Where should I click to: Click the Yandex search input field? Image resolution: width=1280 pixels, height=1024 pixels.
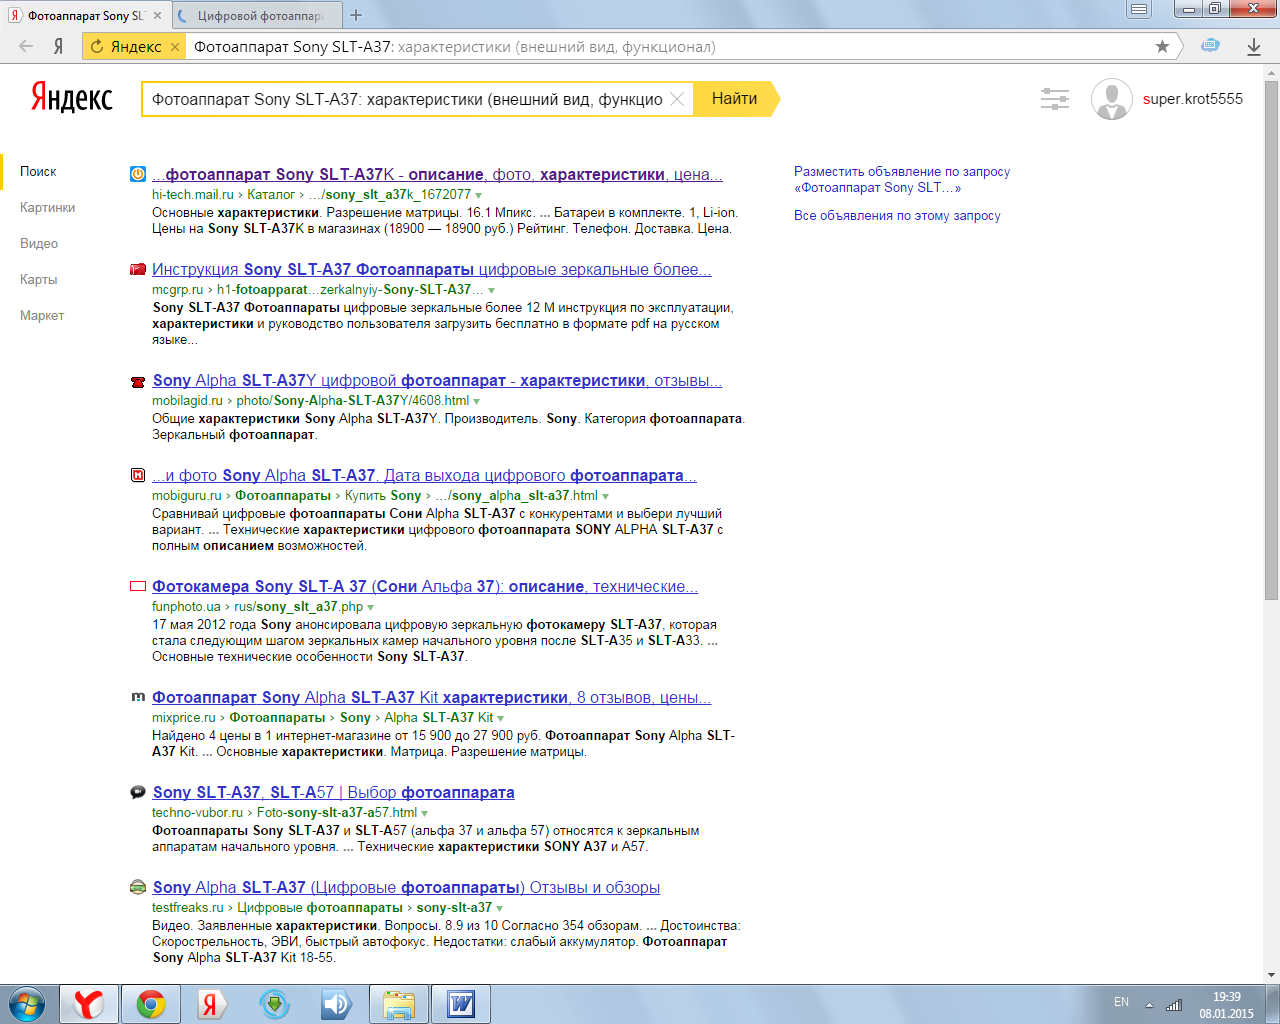(407, 99)
